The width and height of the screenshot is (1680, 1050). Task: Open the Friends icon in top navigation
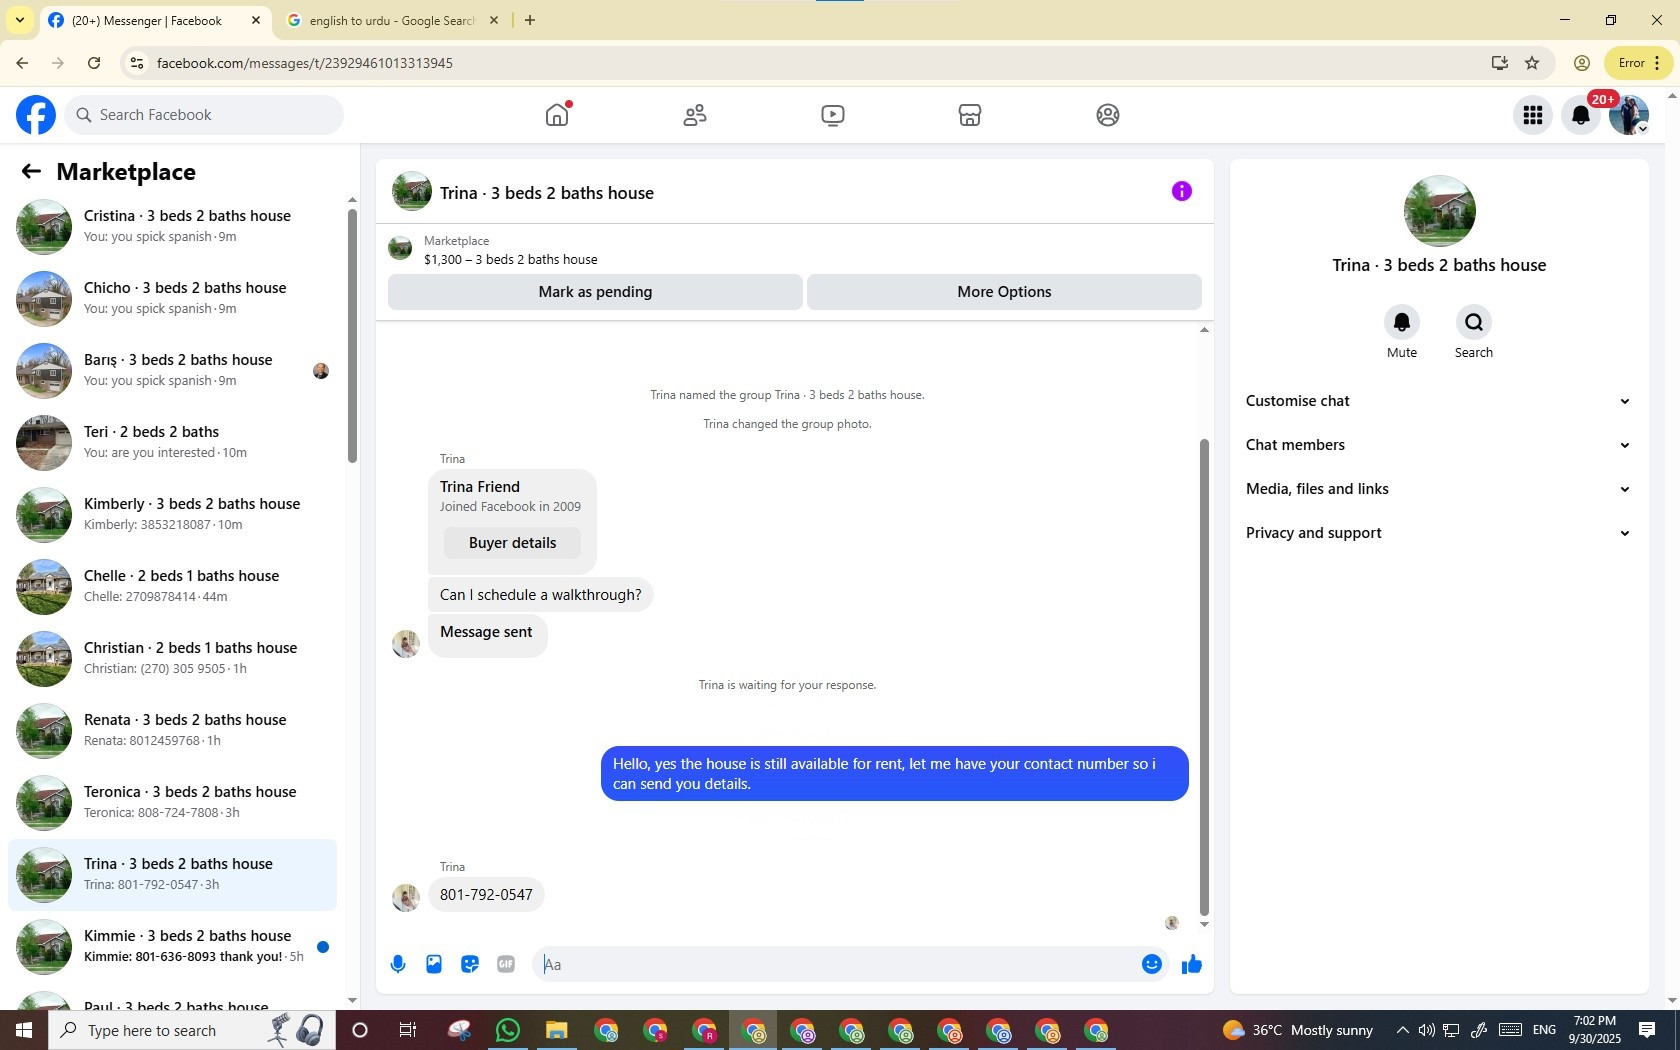(x=695, y=115)
